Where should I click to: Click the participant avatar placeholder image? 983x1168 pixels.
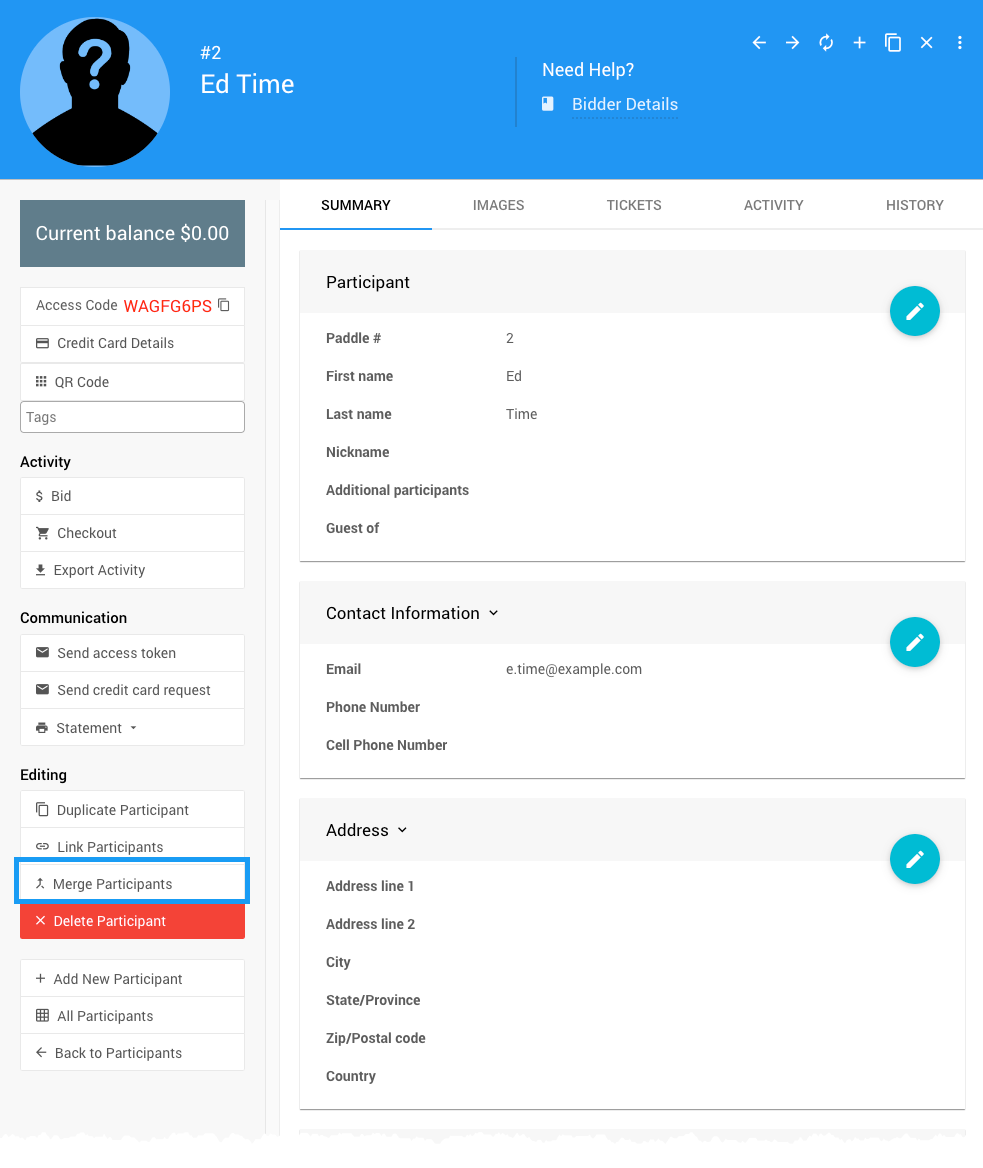(x=95, y=91)
